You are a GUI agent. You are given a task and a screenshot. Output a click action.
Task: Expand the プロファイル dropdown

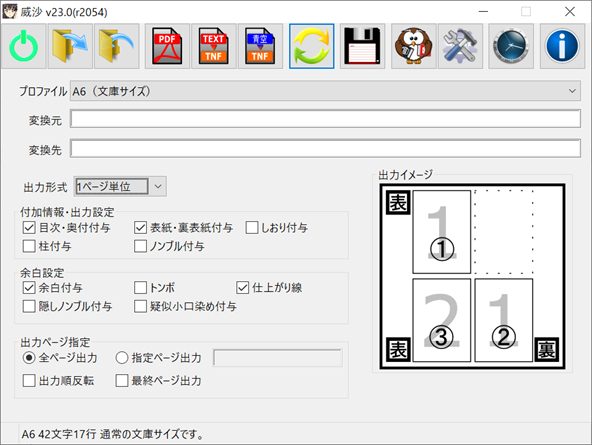click(x=325, y=91)
